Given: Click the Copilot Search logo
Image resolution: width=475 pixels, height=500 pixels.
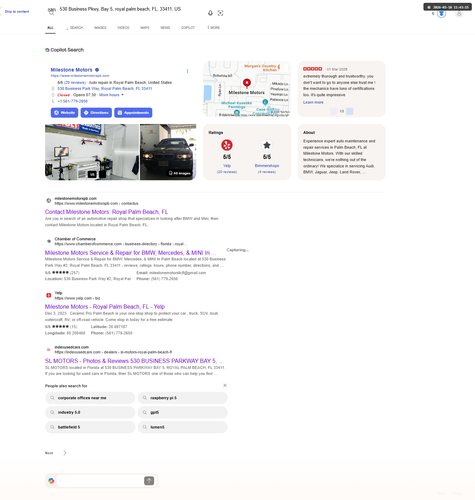Looking at the screenshot, I should 47,50.
